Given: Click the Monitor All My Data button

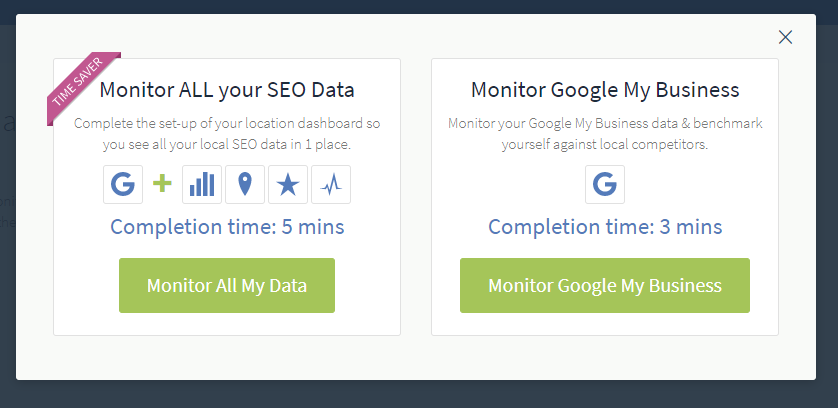Looking at the screenshot, I should (227, 286).
